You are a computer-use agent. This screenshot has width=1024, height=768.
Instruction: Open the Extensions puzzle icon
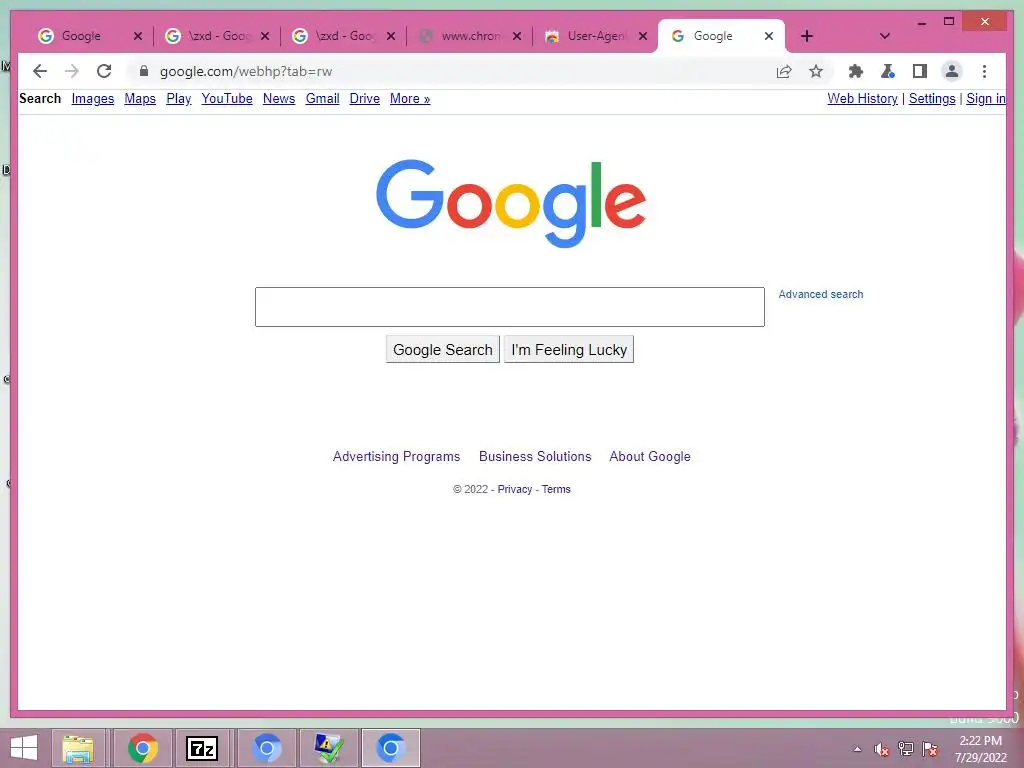[856, 71]
